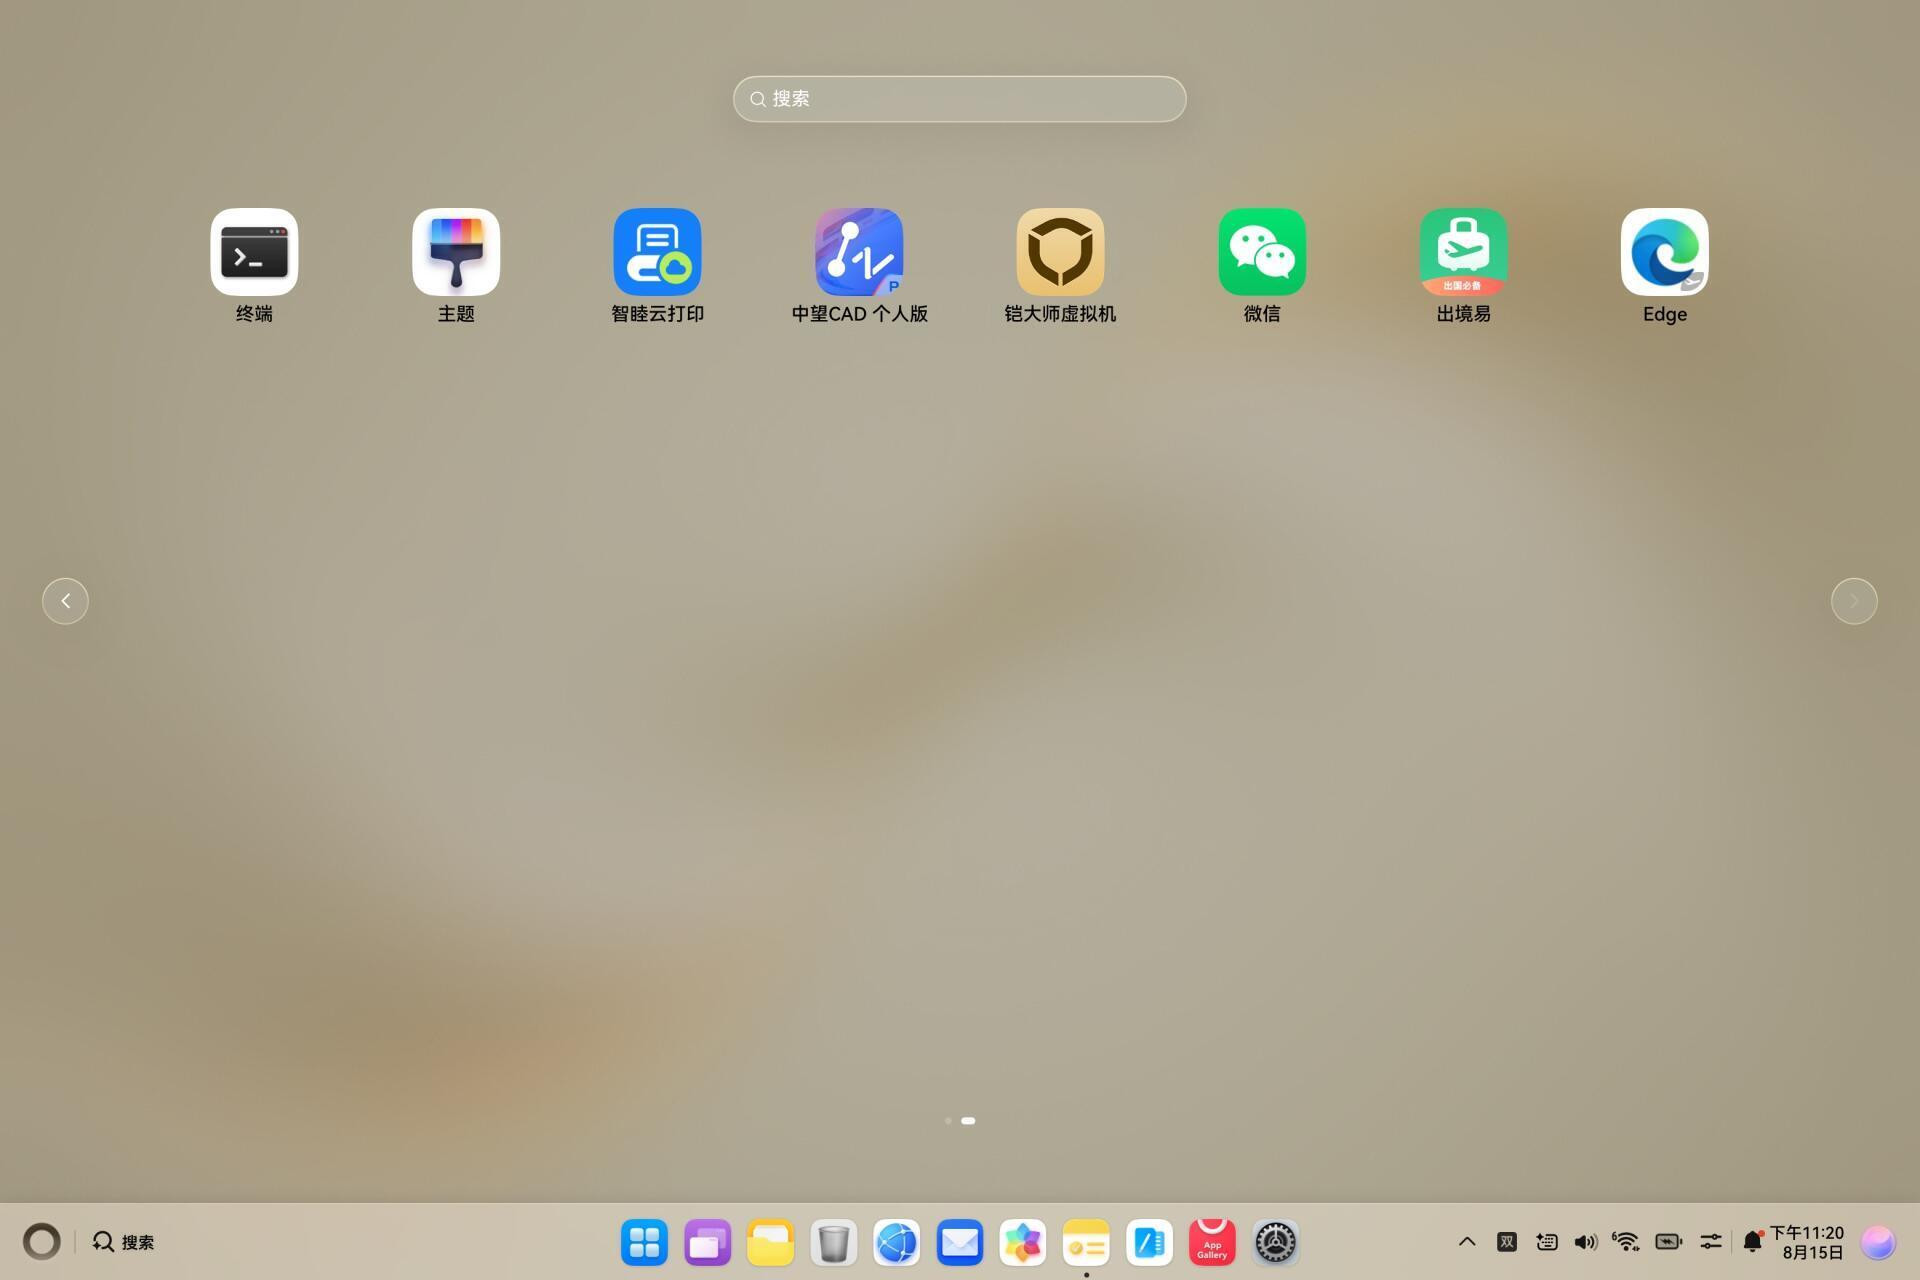Click the 搜索 field above the apps
The width and height of the screenshot is (1920, 1280).
coord(960,99)
